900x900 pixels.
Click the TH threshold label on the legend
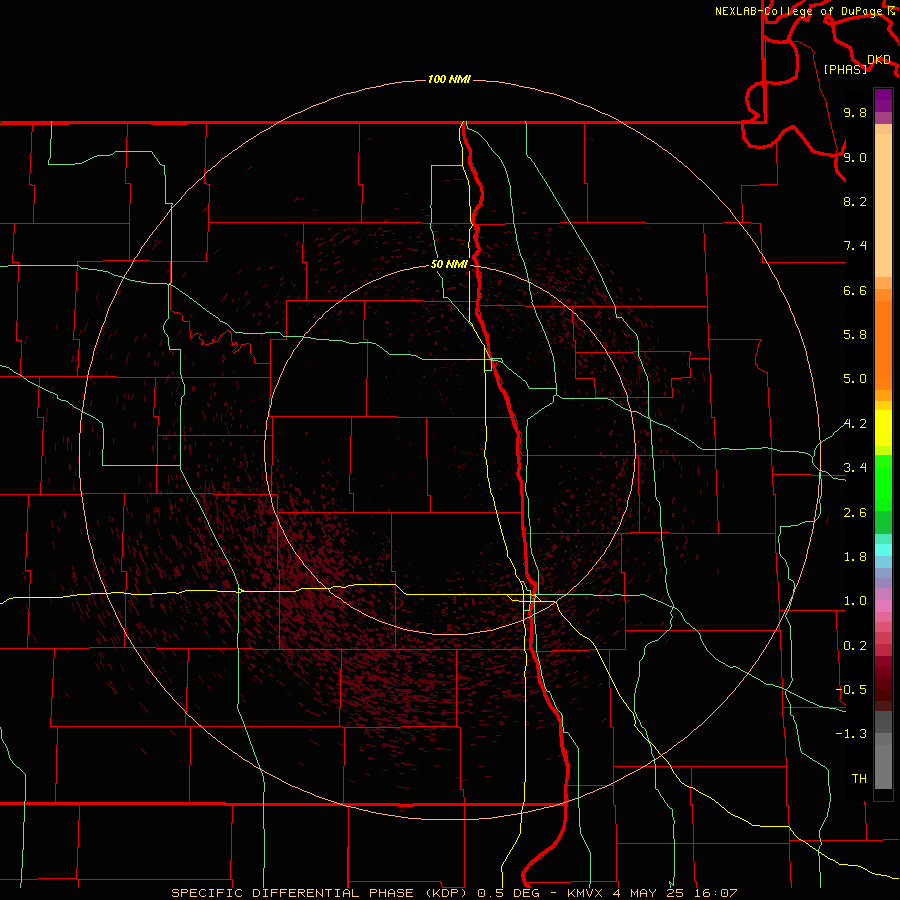tap(859, 779)
